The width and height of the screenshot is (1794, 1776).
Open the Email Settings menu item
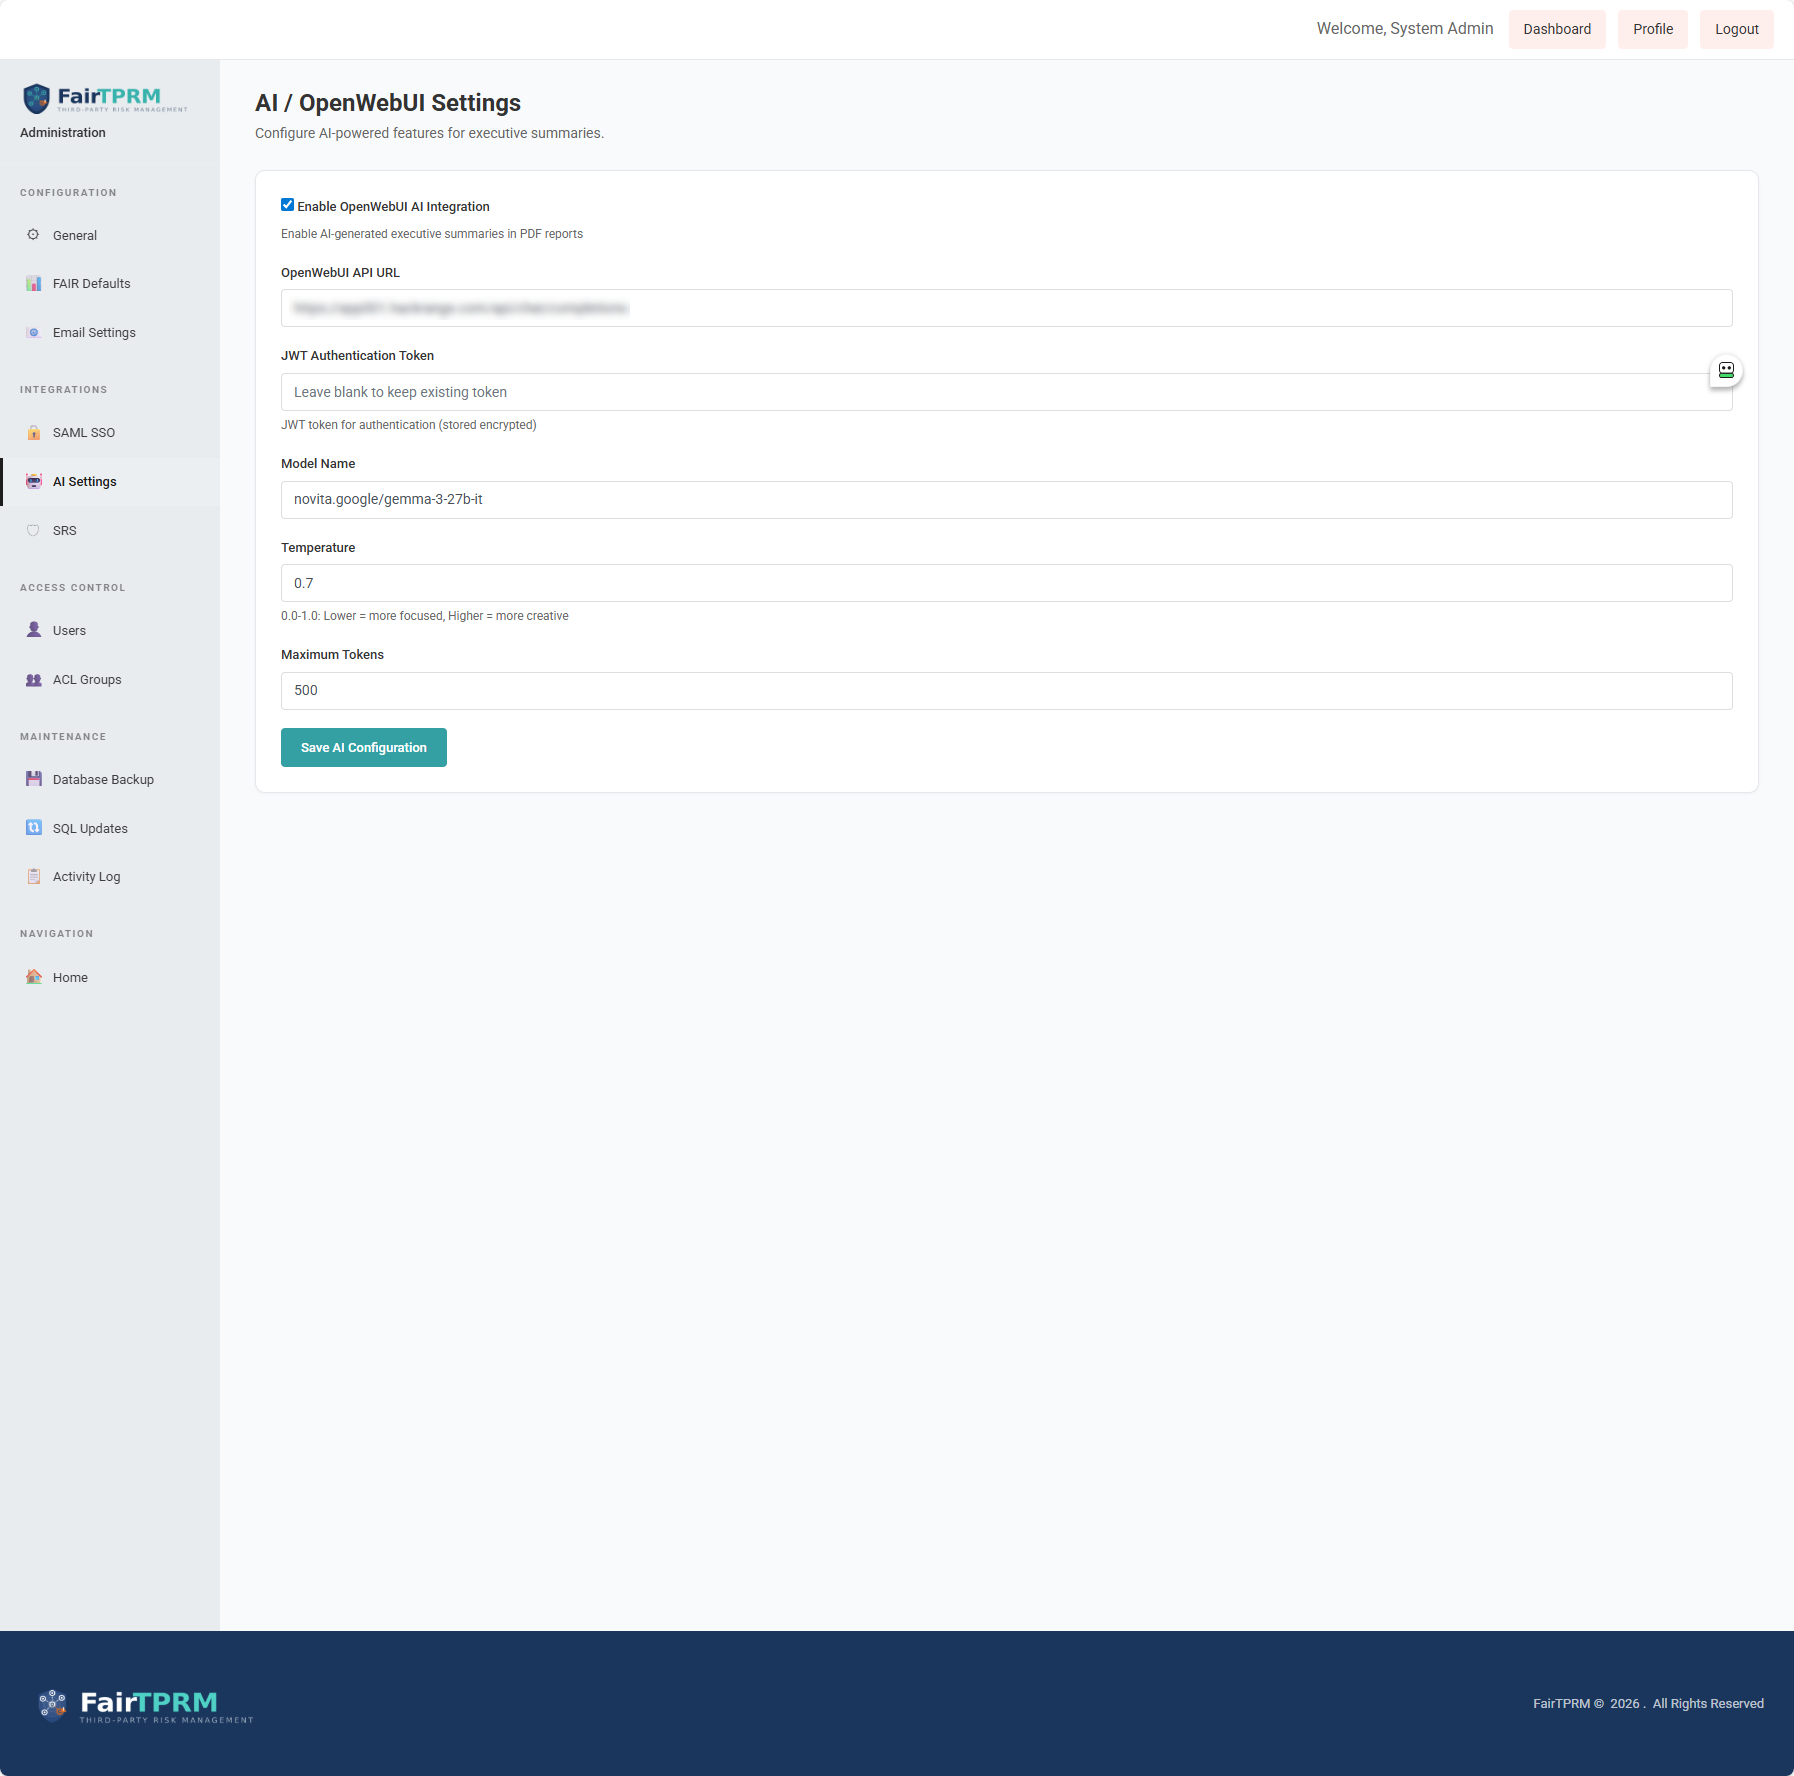[94, 333]
